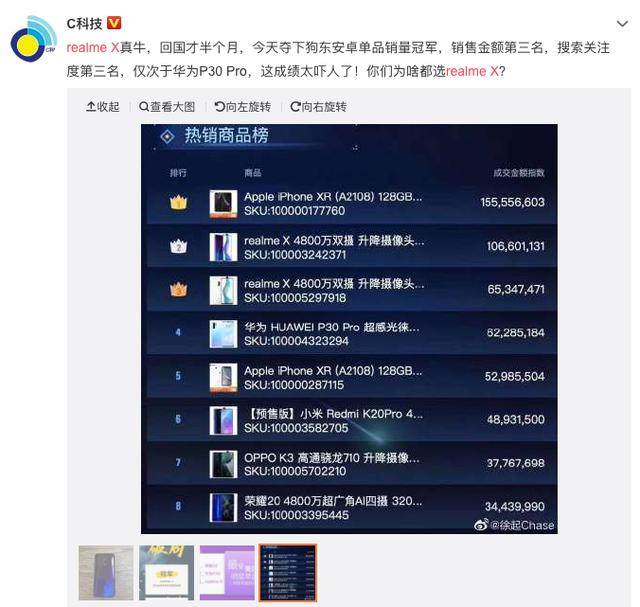Click the diamond icon beside 热销商品榜

click(x=167, y=136)
